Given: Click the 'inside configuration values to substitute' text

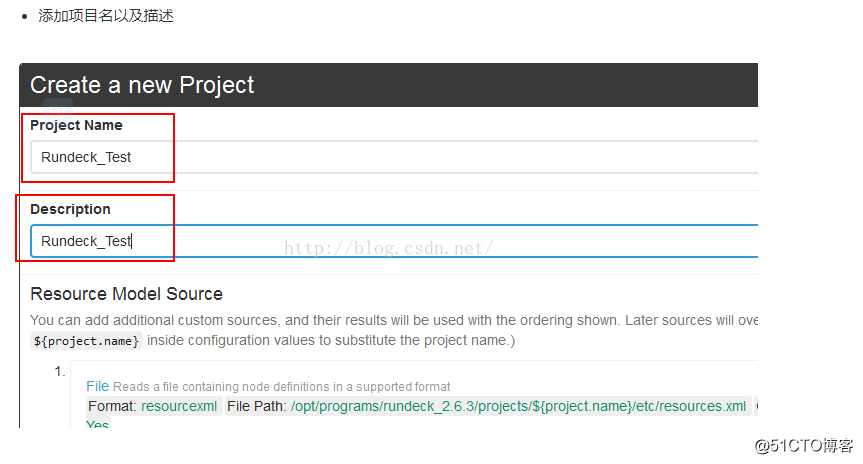Looking at the screenshot, I should click(x=331, y=341).
